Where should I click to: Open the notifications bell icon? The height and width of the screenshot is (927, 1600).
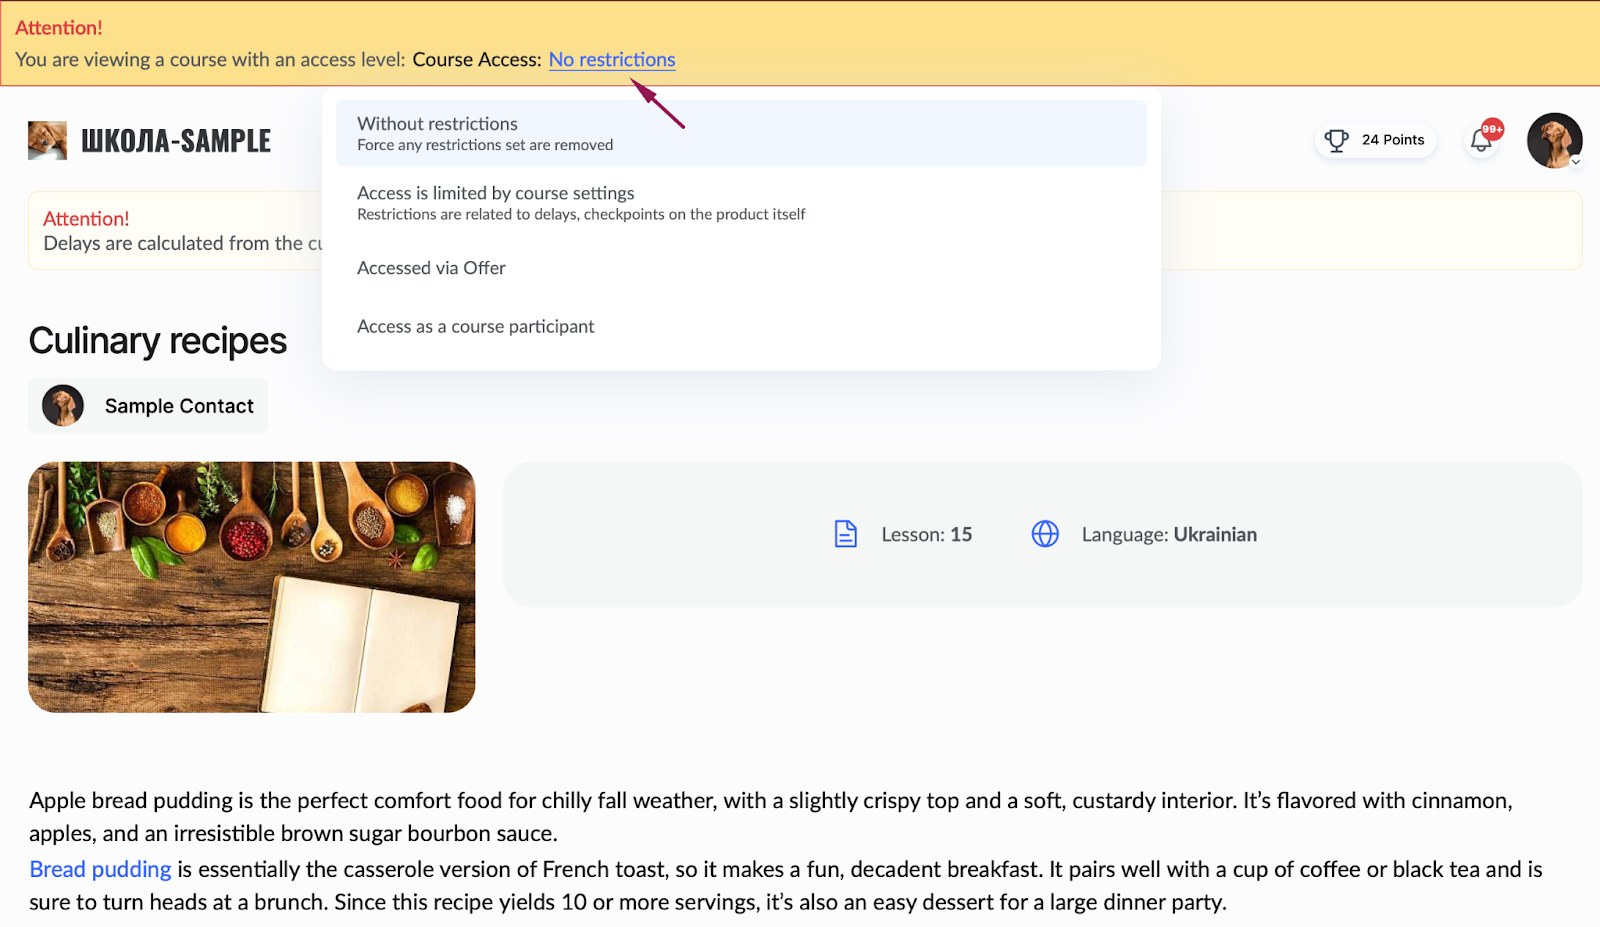pyautogui.click(x=1481, y=141)
